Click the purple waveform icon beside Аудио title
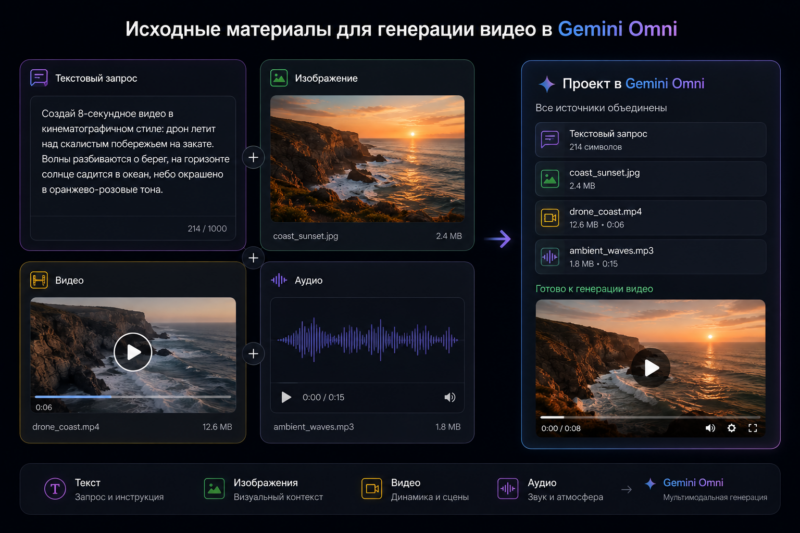800x533 pixels. tap(279, 280)
